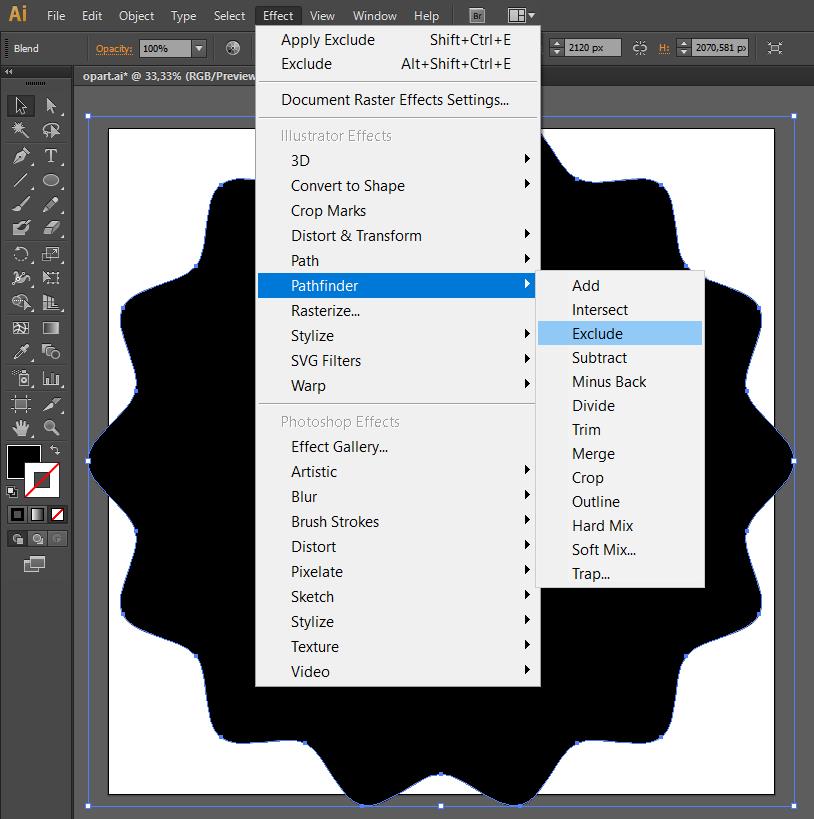Click the Opacity label link
The height and width of the screenshot is (819, 814).
pyautogui.click(x=115, y=48)
